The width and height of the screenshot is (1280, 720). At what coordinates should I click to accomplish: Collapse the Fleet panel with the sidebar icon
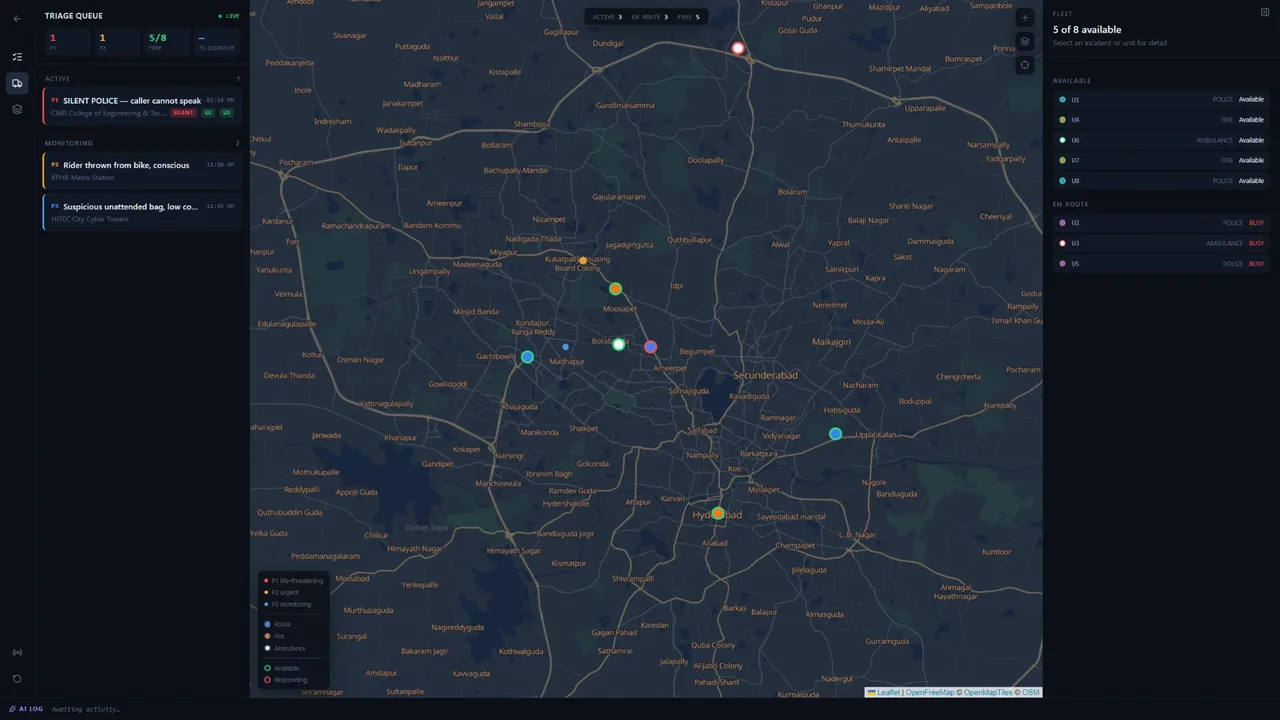point(1265,12)
